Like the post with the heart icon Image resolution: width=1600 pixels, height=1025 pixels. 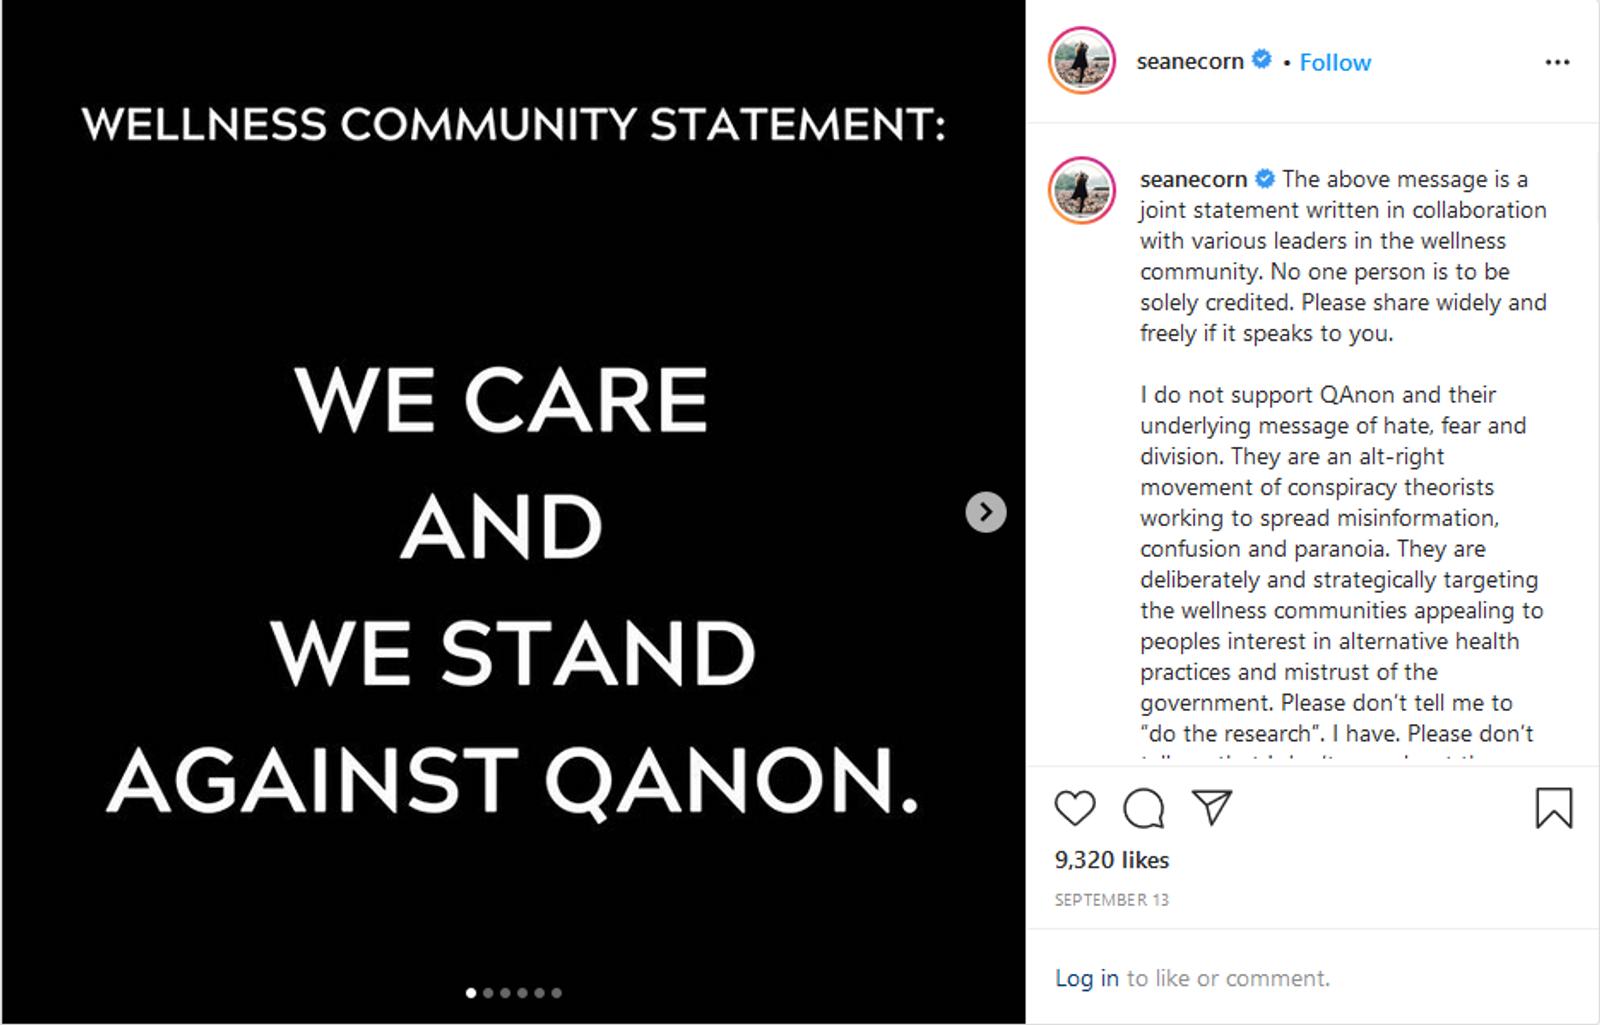(x=1075, y=808)
